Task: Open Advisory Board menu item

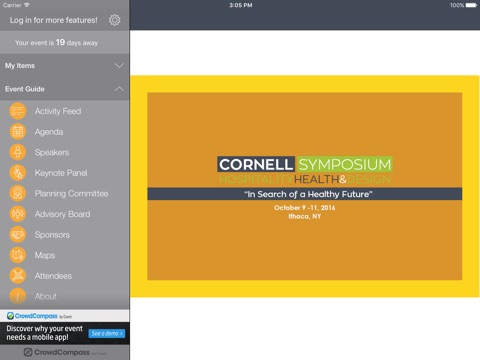Action: tap(65, 214)
